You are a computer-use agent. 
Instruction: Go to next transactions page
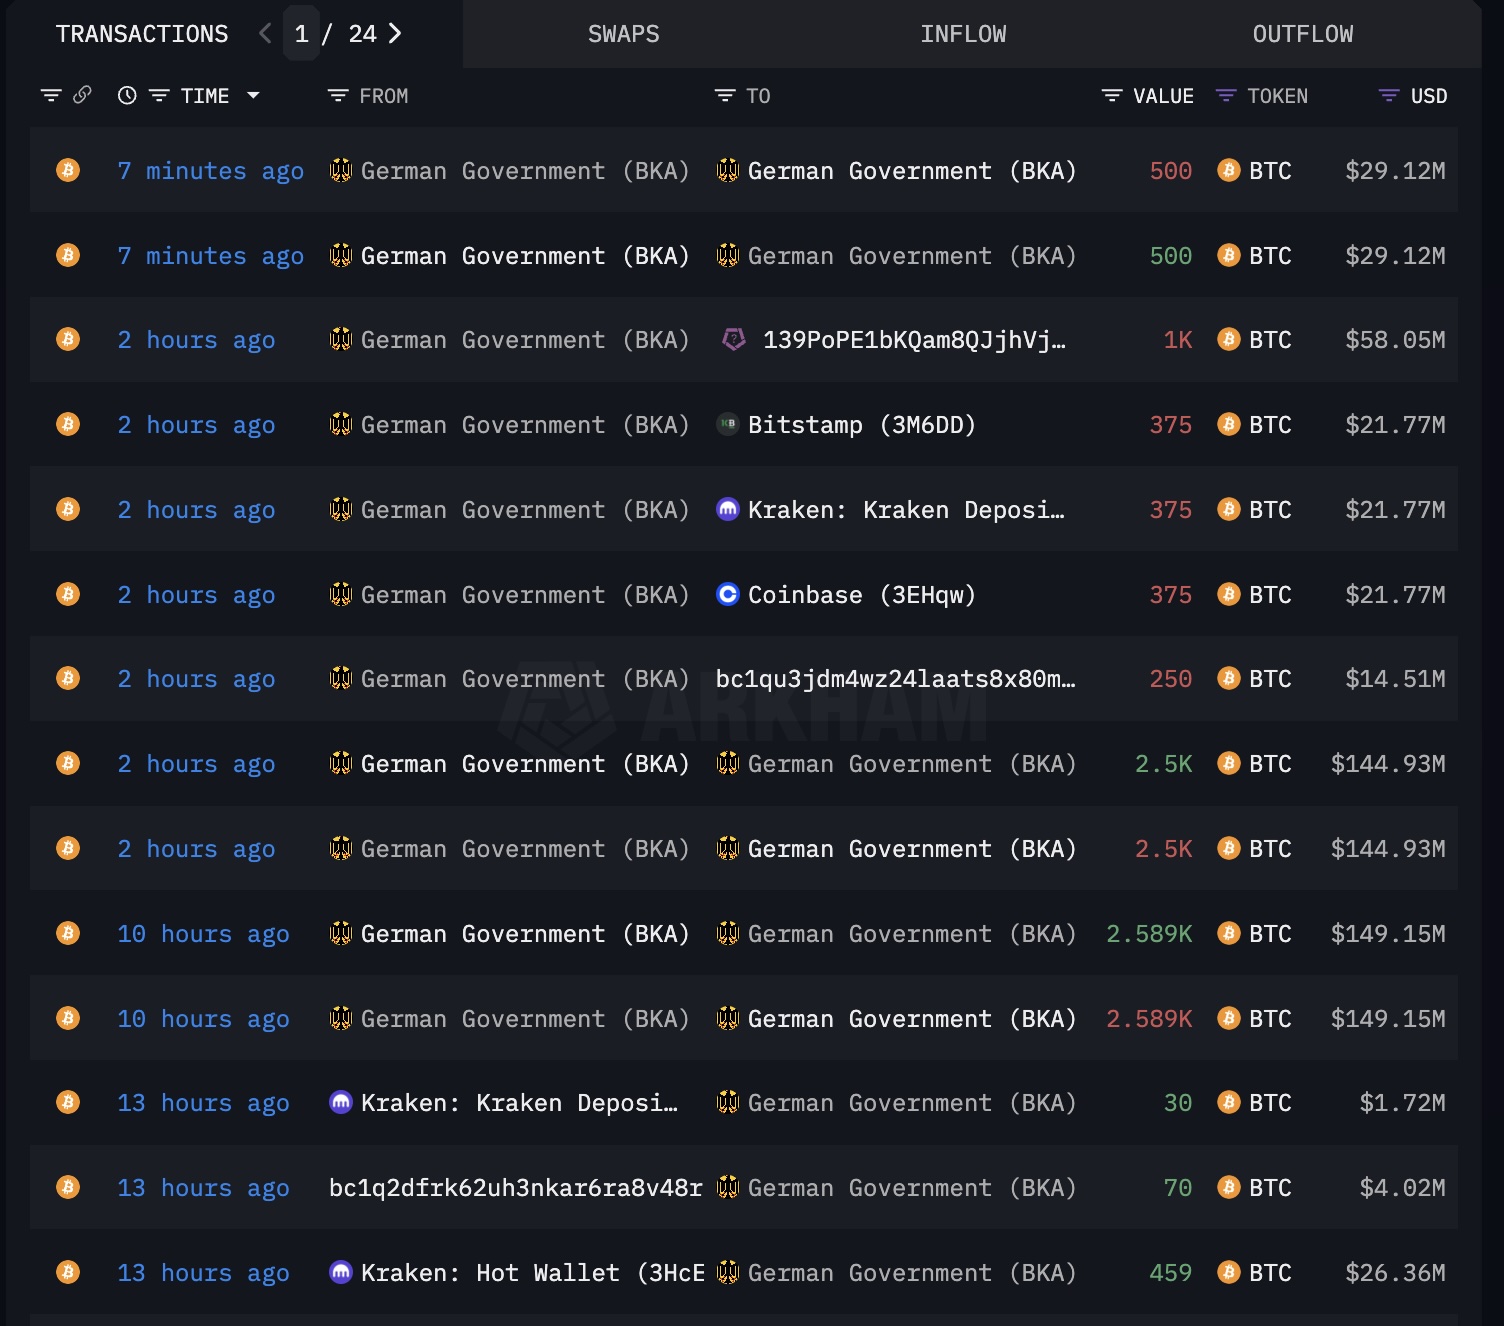(x=395, y=33)
